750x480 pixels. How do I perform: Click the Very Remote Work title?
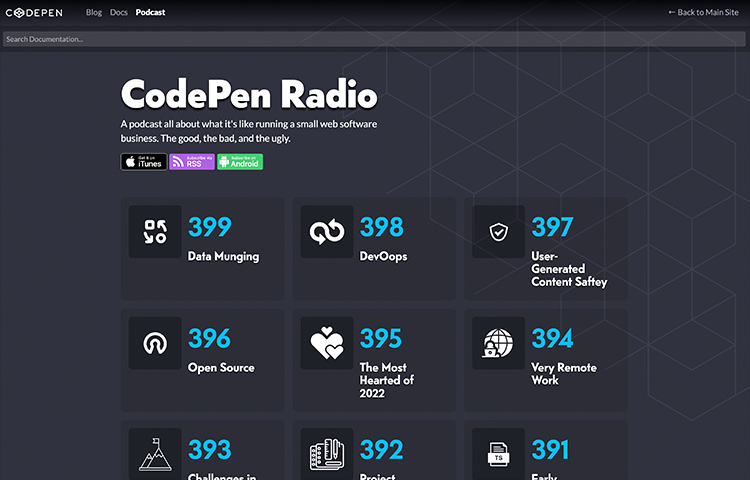564,374
